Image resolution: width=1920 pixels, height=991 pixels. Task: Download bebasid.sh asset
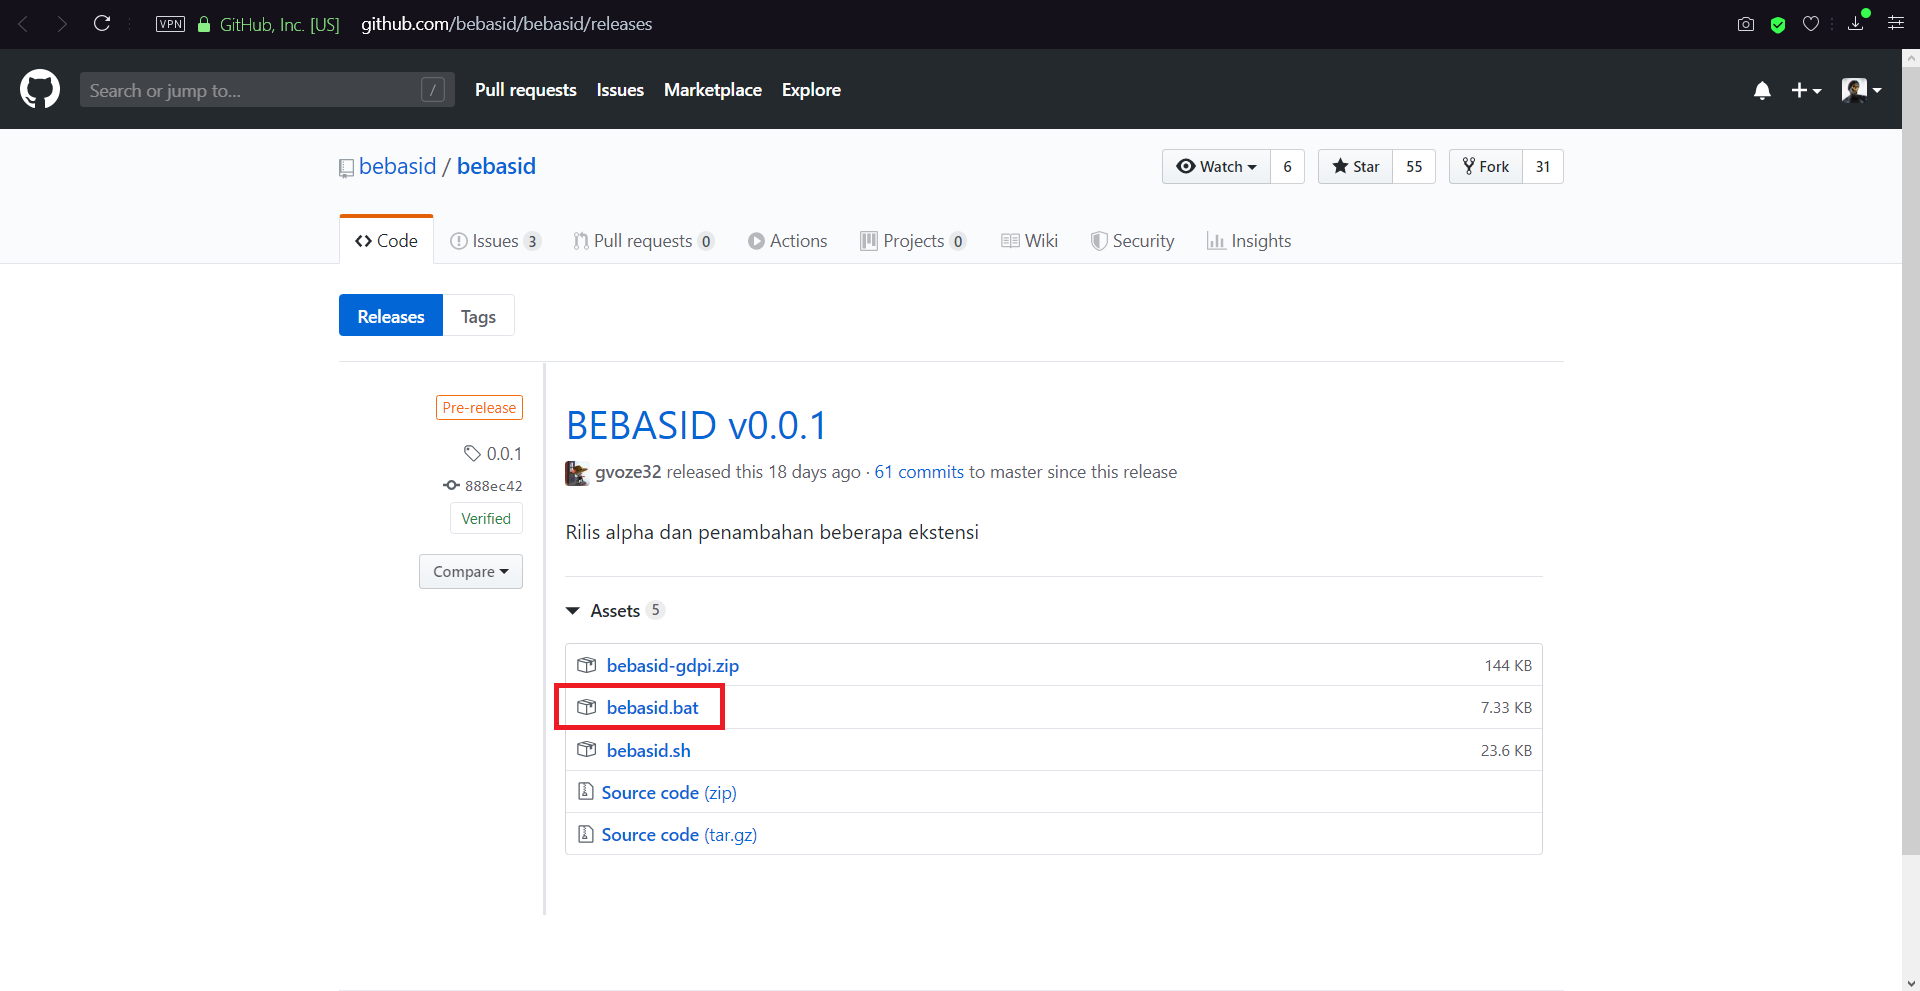pyautogui.click(x=649, y=751)
